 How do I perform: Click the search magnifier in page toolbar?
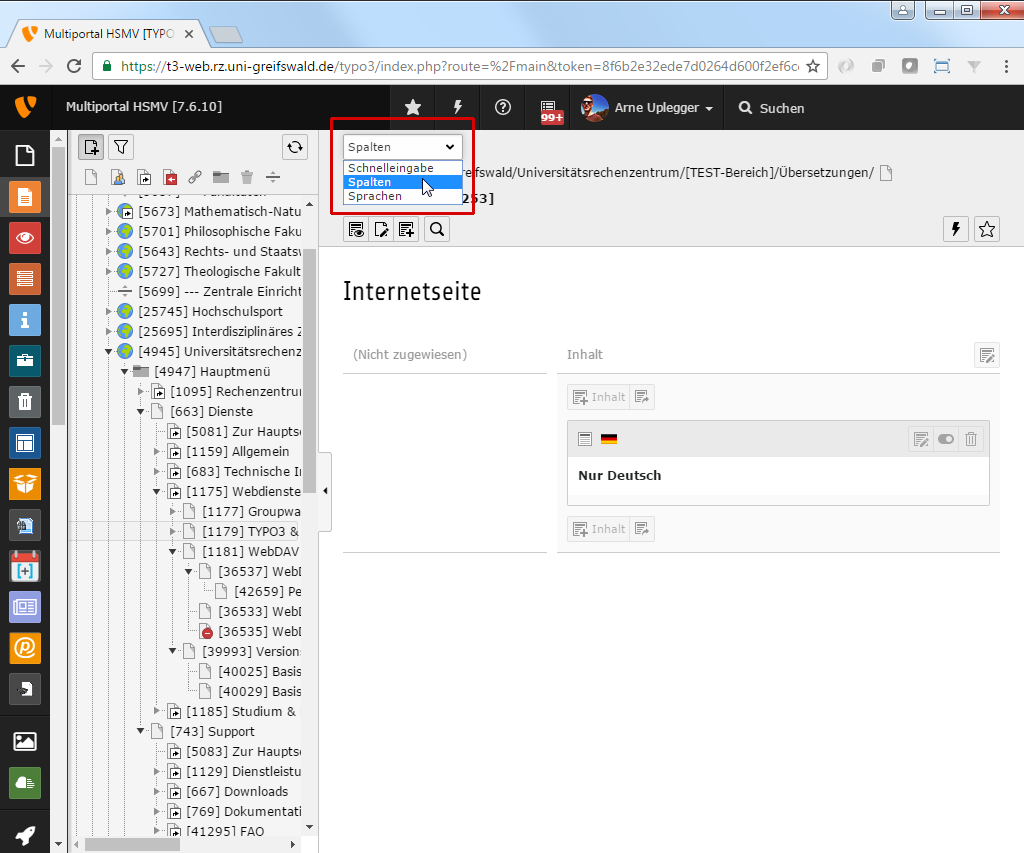pos(437,230)
